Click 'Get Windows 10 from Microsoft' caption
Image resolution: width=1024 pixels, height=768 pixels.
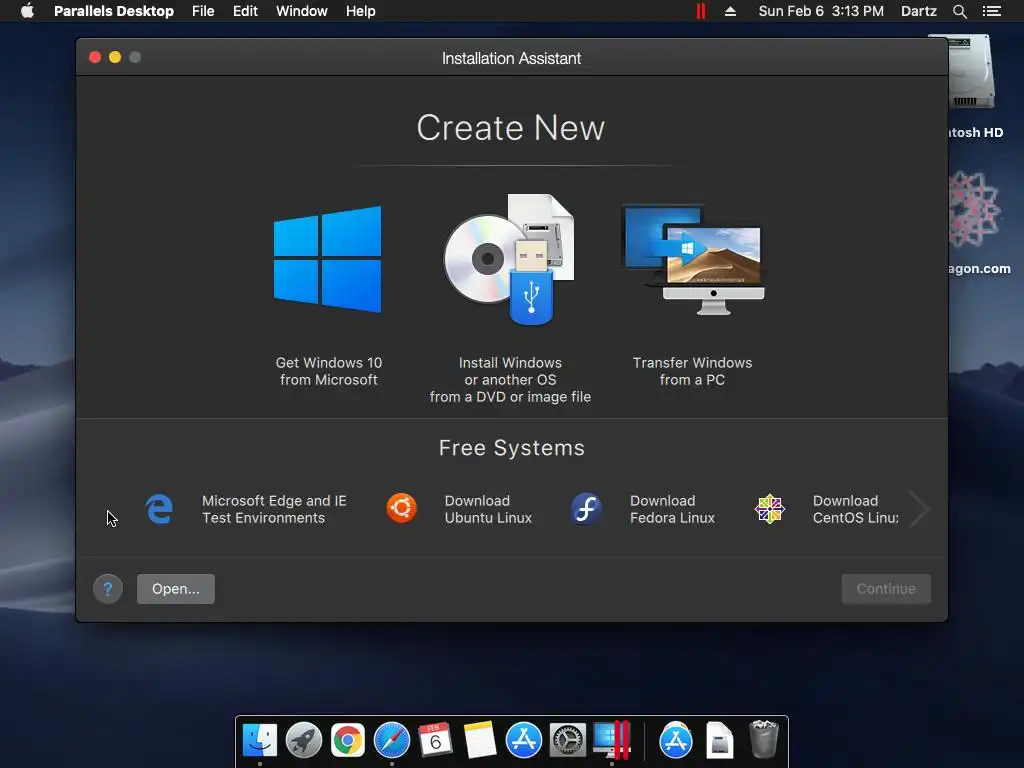328,371
